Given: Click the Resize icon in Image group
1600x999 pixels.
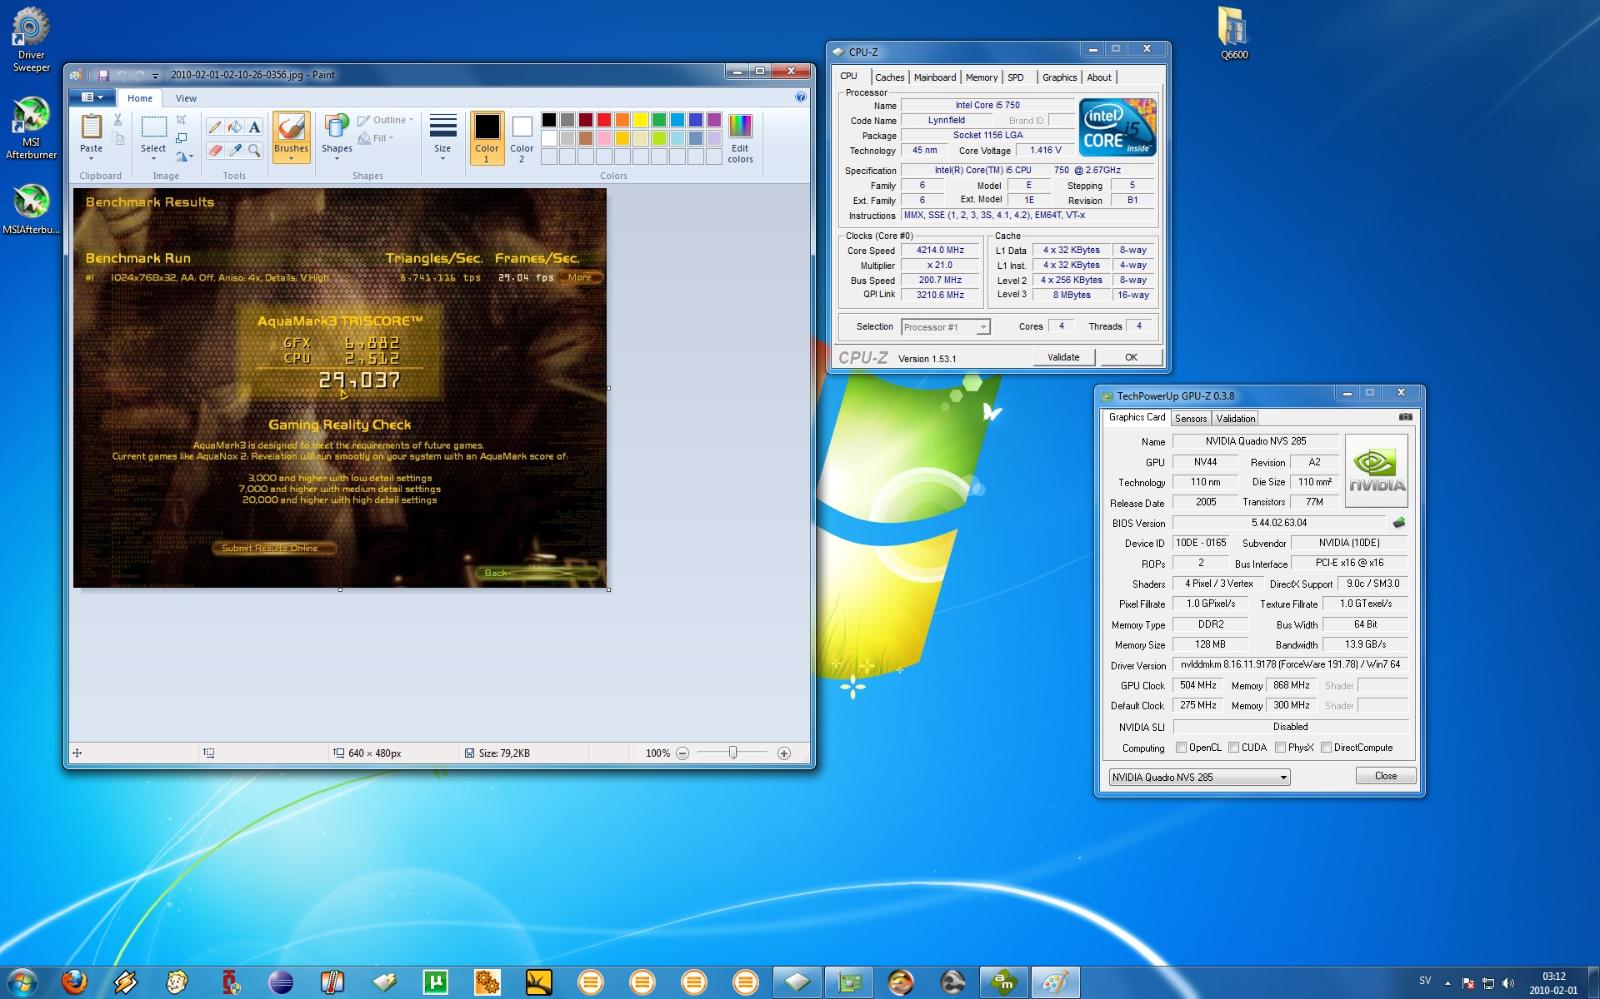Looking at the screenshot, I should coord(181,137).
